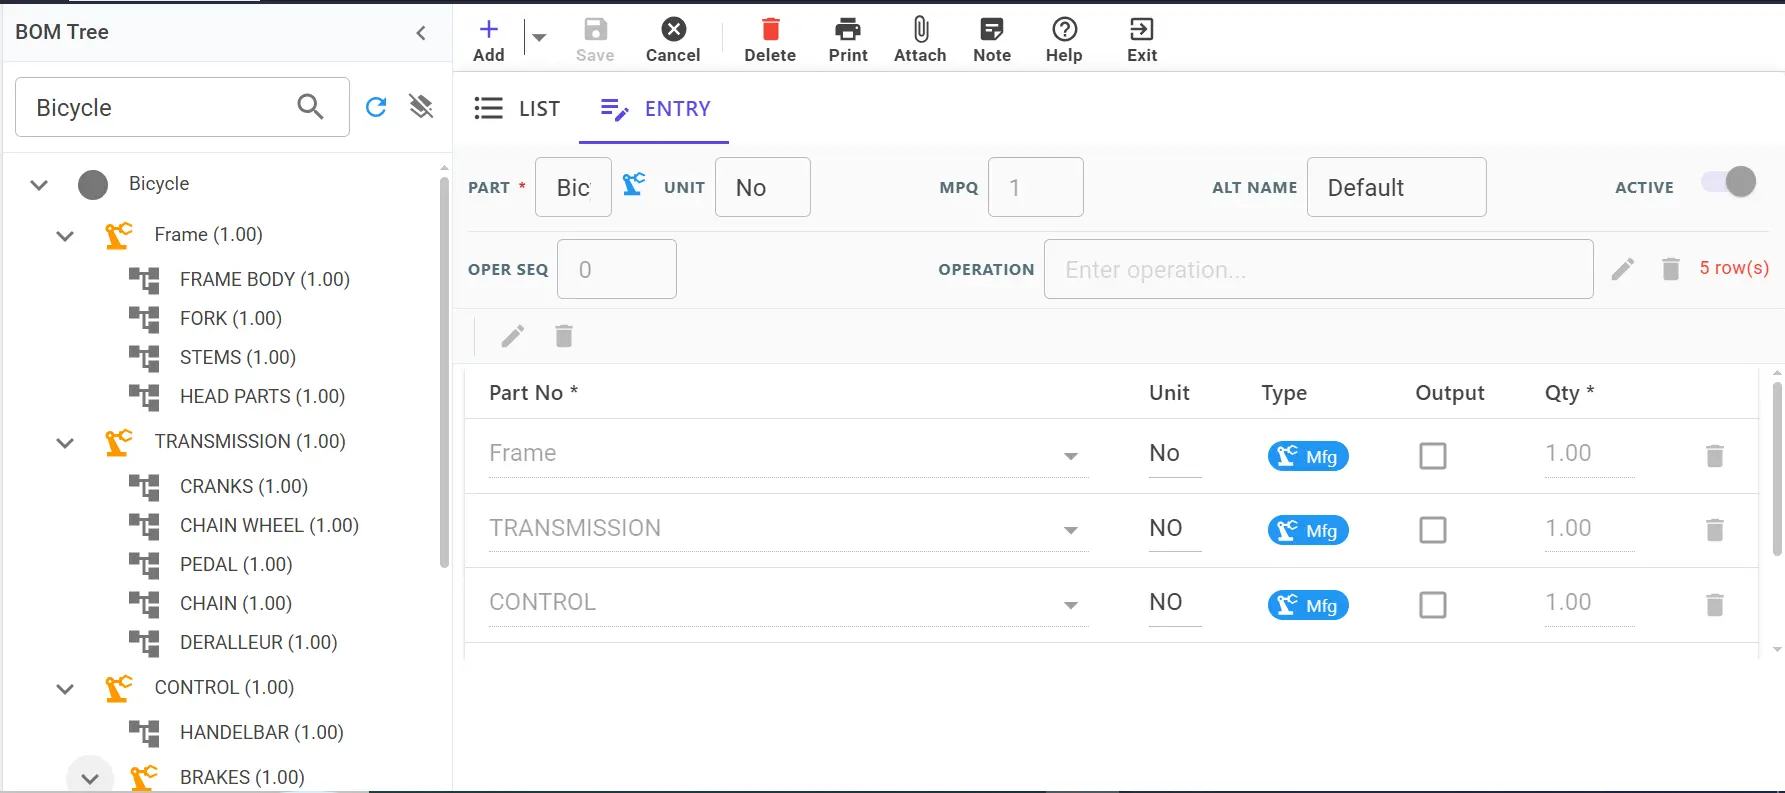Viewport: 1785px width, 793px height.
Task: Collapse the TRANSMISSION tree node
Action: (65, 443)
